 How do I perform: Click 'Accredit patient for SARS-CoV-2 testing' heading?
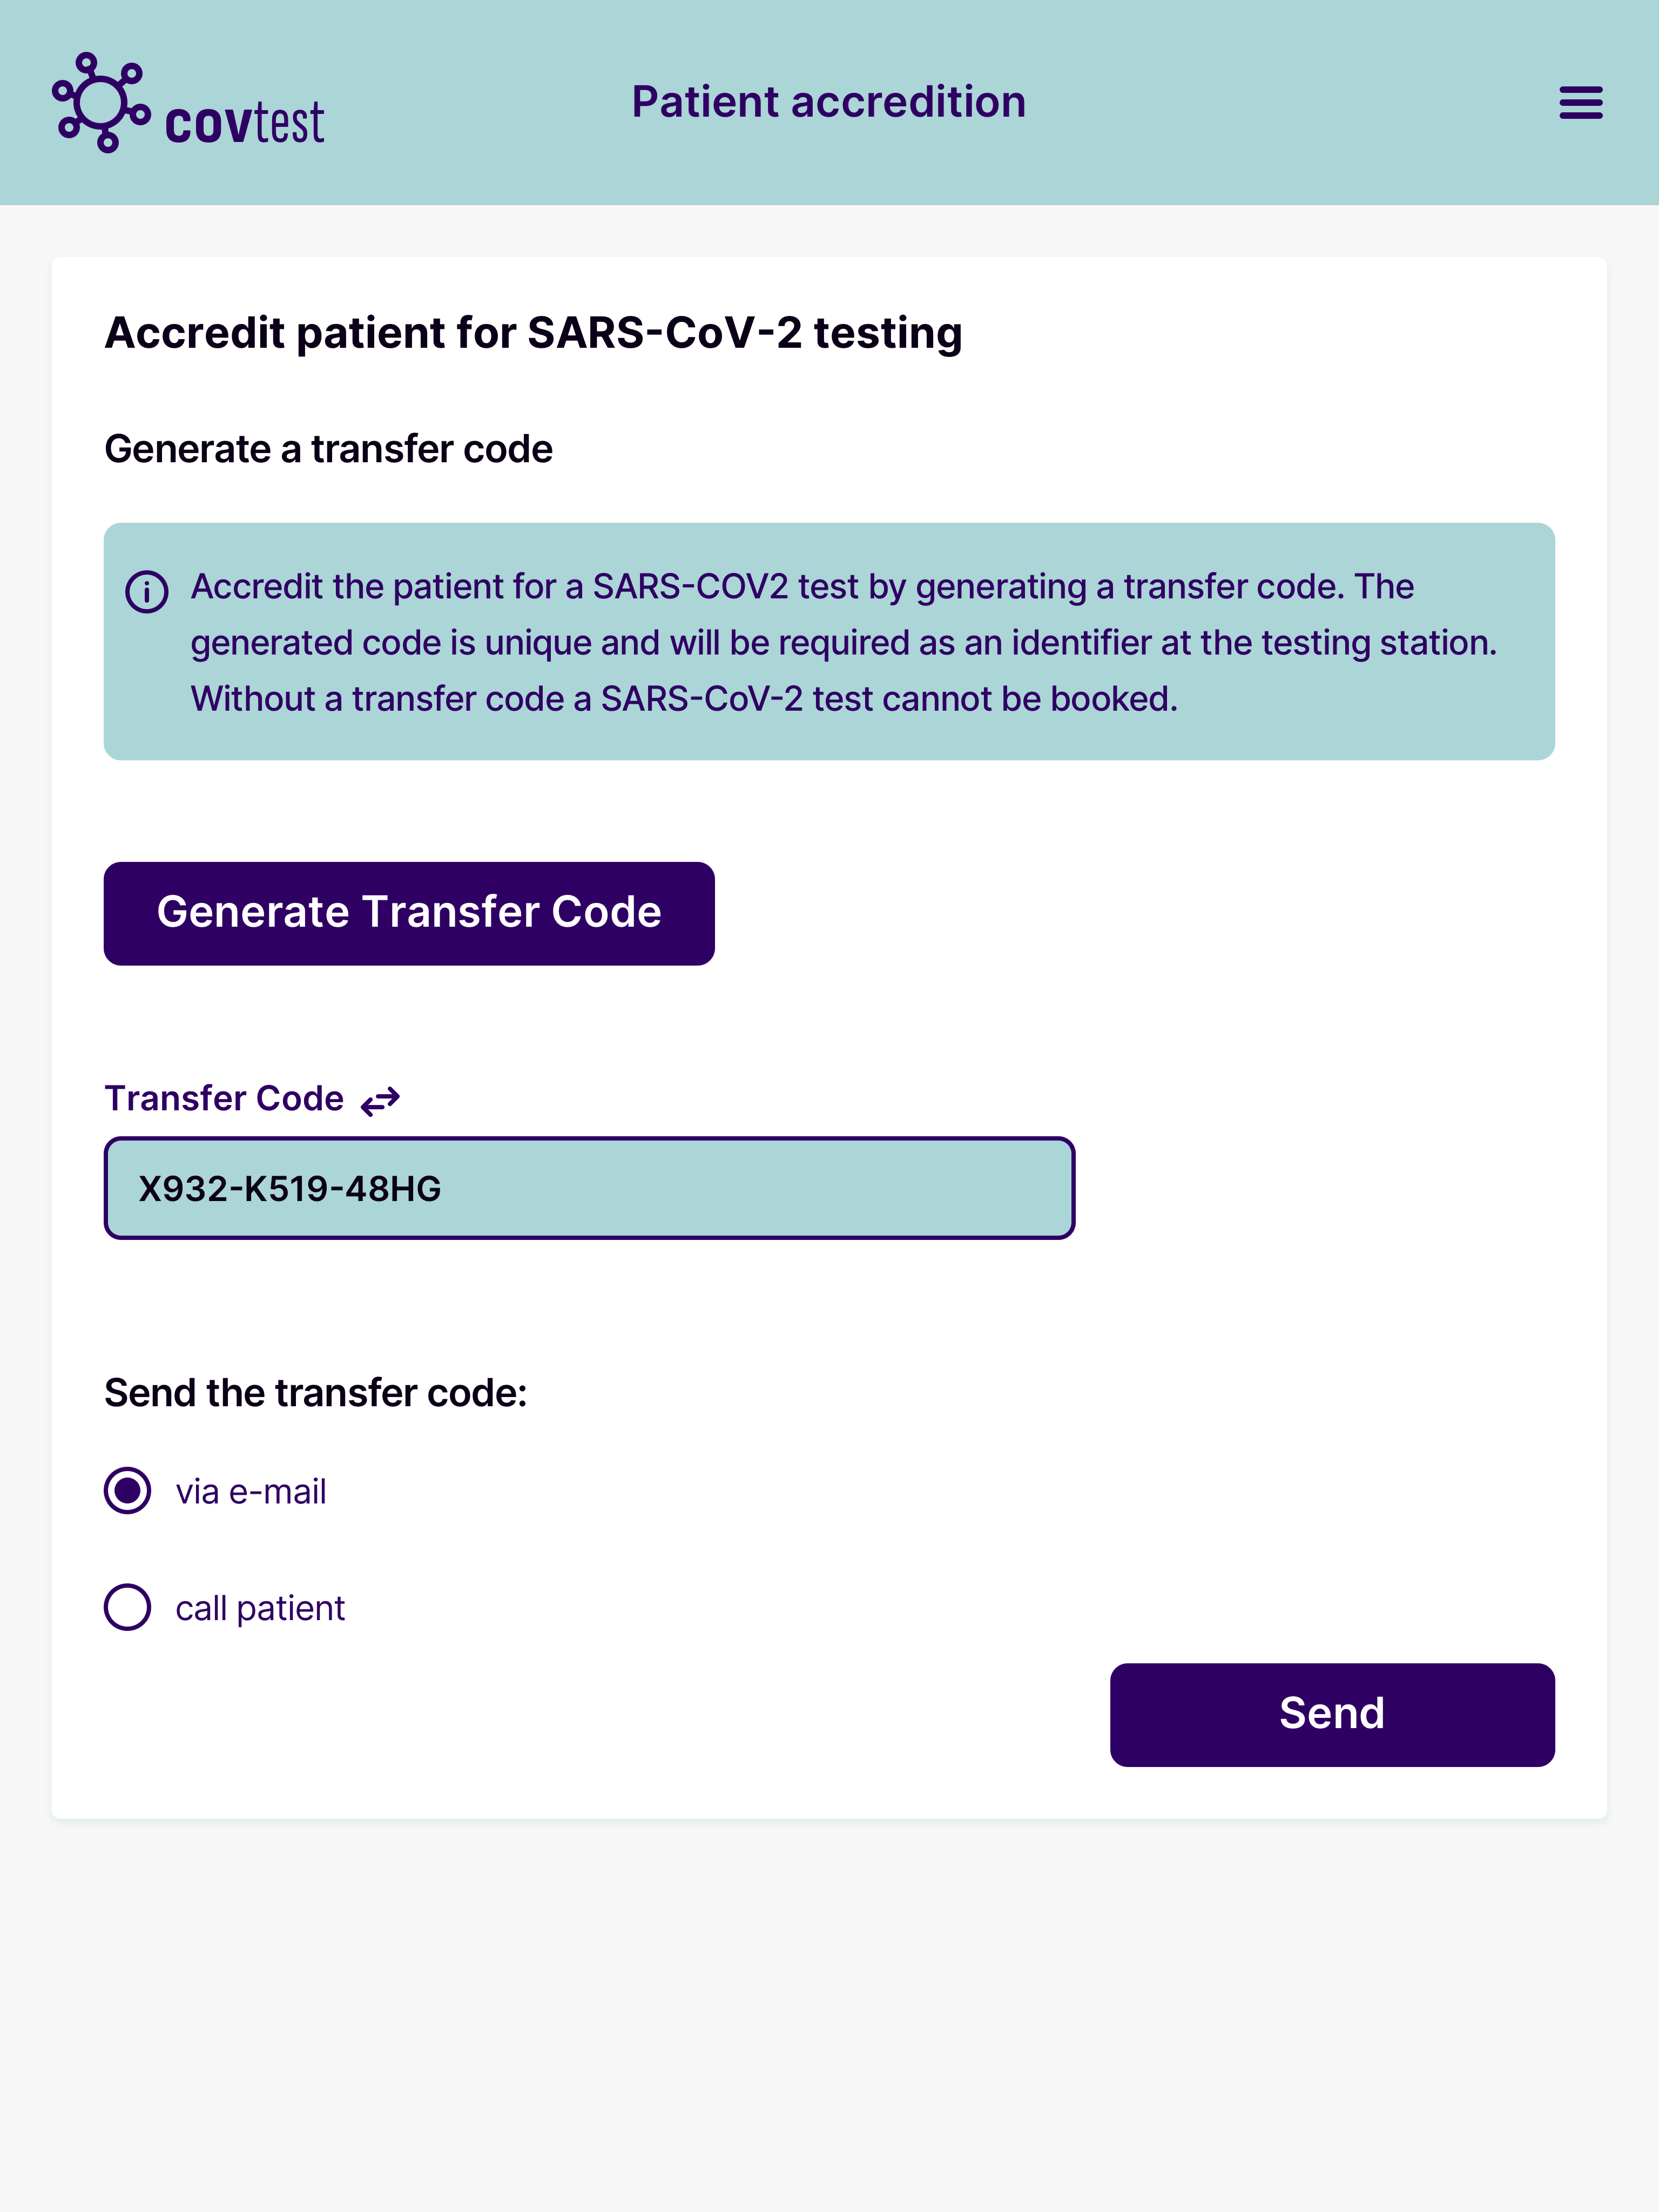[533, 333]
